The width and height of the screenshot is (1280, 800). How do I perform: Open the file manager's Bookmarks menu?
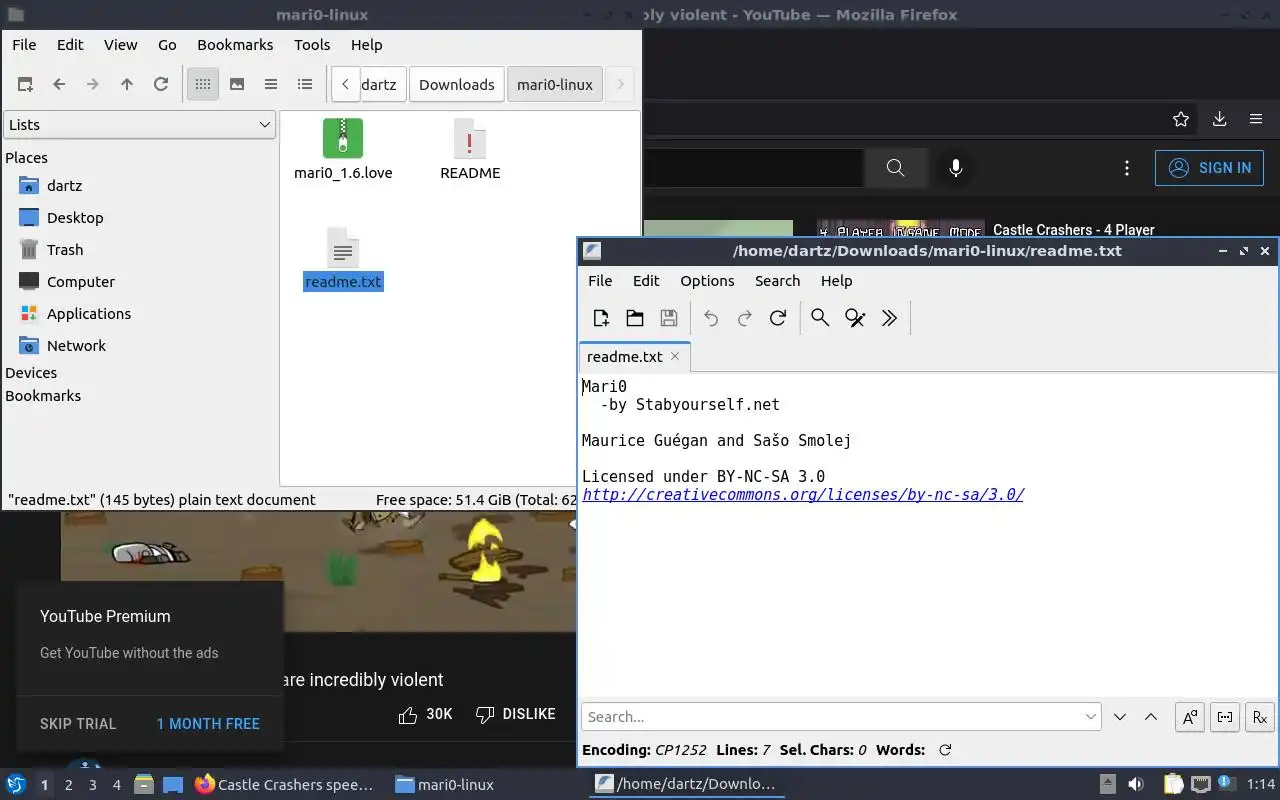[x=235, y=45]
